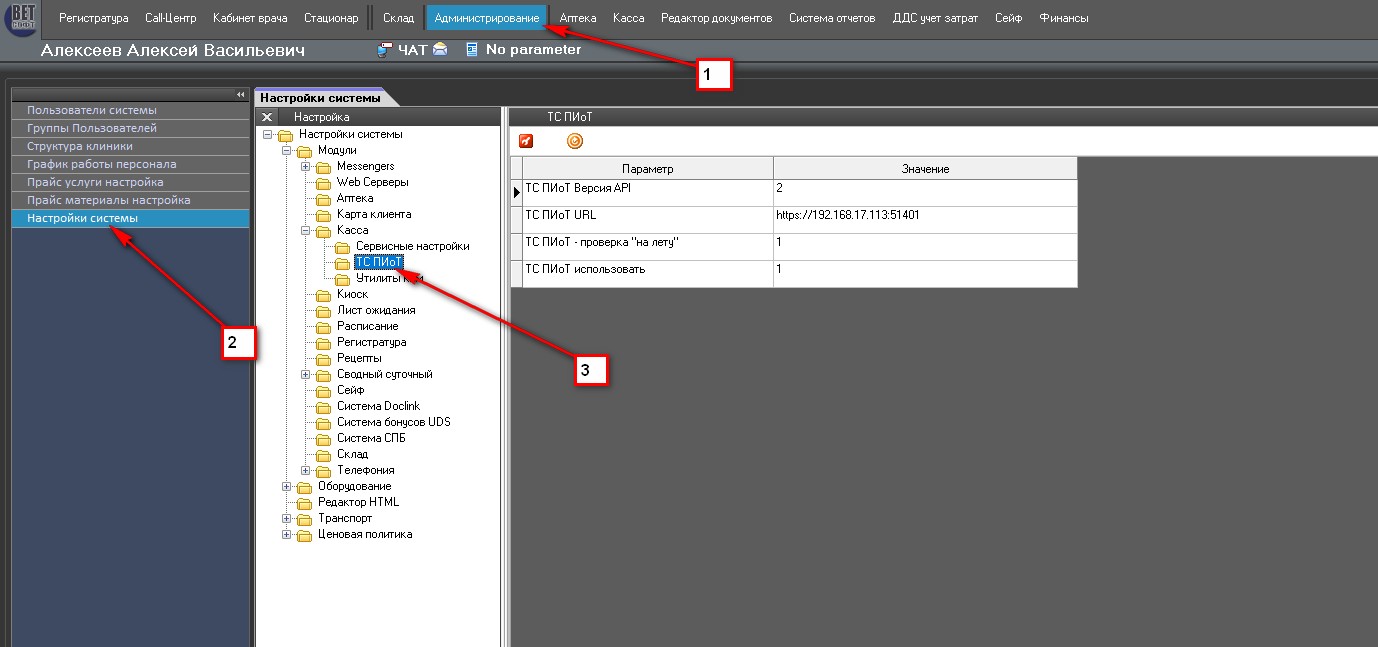Viewport: 1378px width, 647px height.
Task: Expand the Messengers tree node
Action: [x=306, y=166]
